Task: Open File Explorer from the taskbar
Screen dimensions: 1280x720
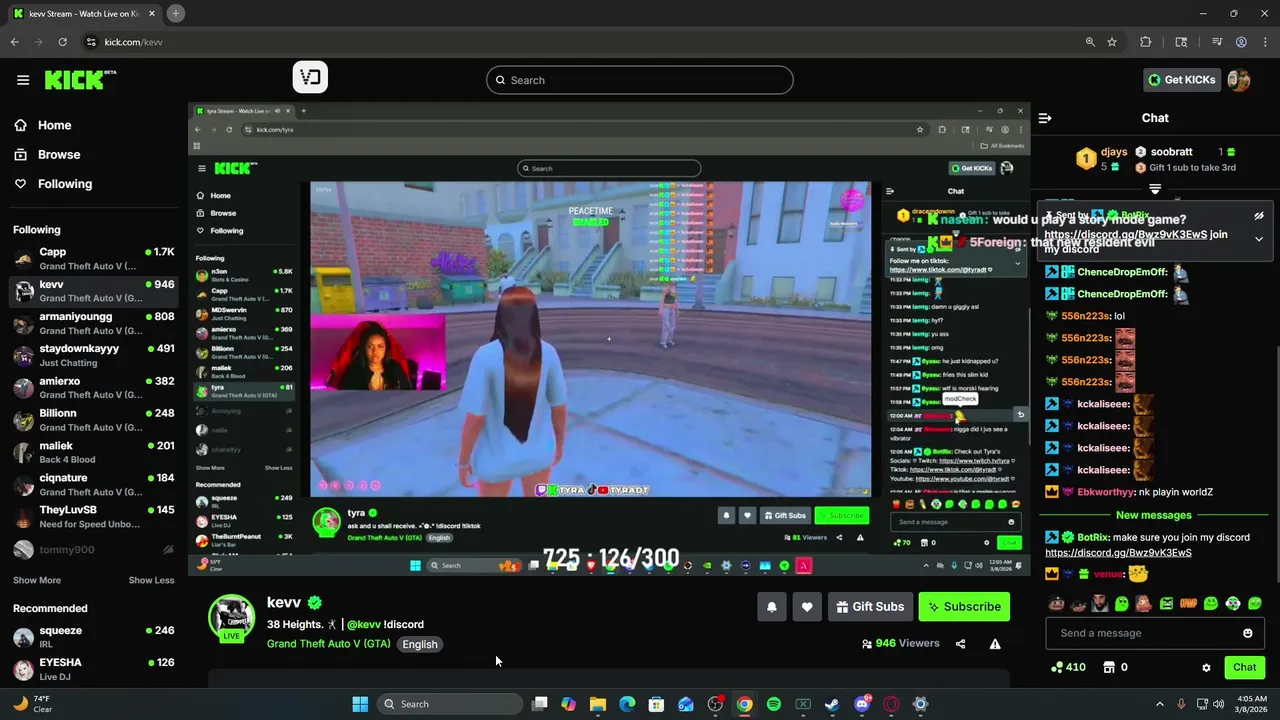Action: point(598,704)
